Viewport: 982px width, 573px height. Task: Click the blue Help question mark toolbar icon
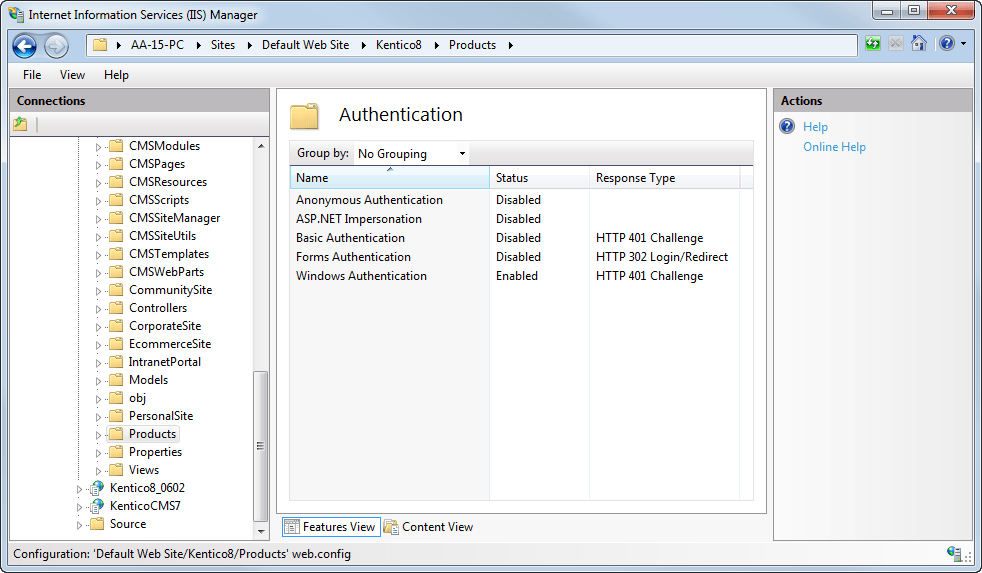coord(947,43)
